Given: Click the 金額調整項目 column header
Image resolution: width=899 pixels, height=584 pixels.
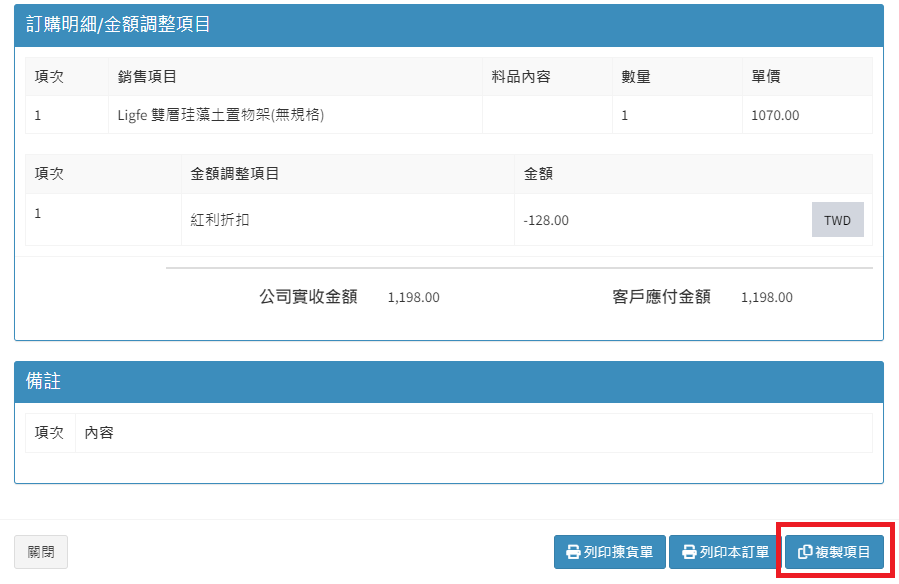Looking at the screenshot, I should coord(234,174).
